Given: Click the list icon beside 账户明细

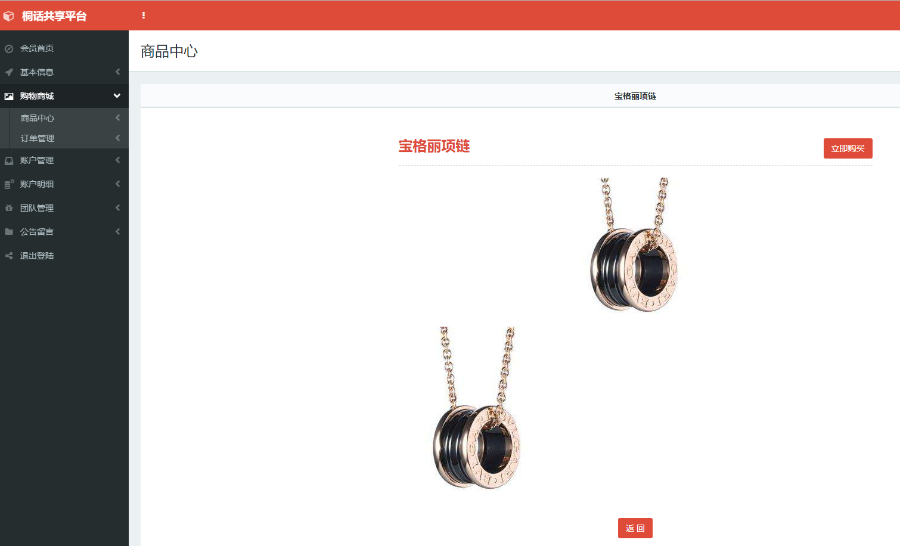Looking at the screenshot, I should (9, 184).
